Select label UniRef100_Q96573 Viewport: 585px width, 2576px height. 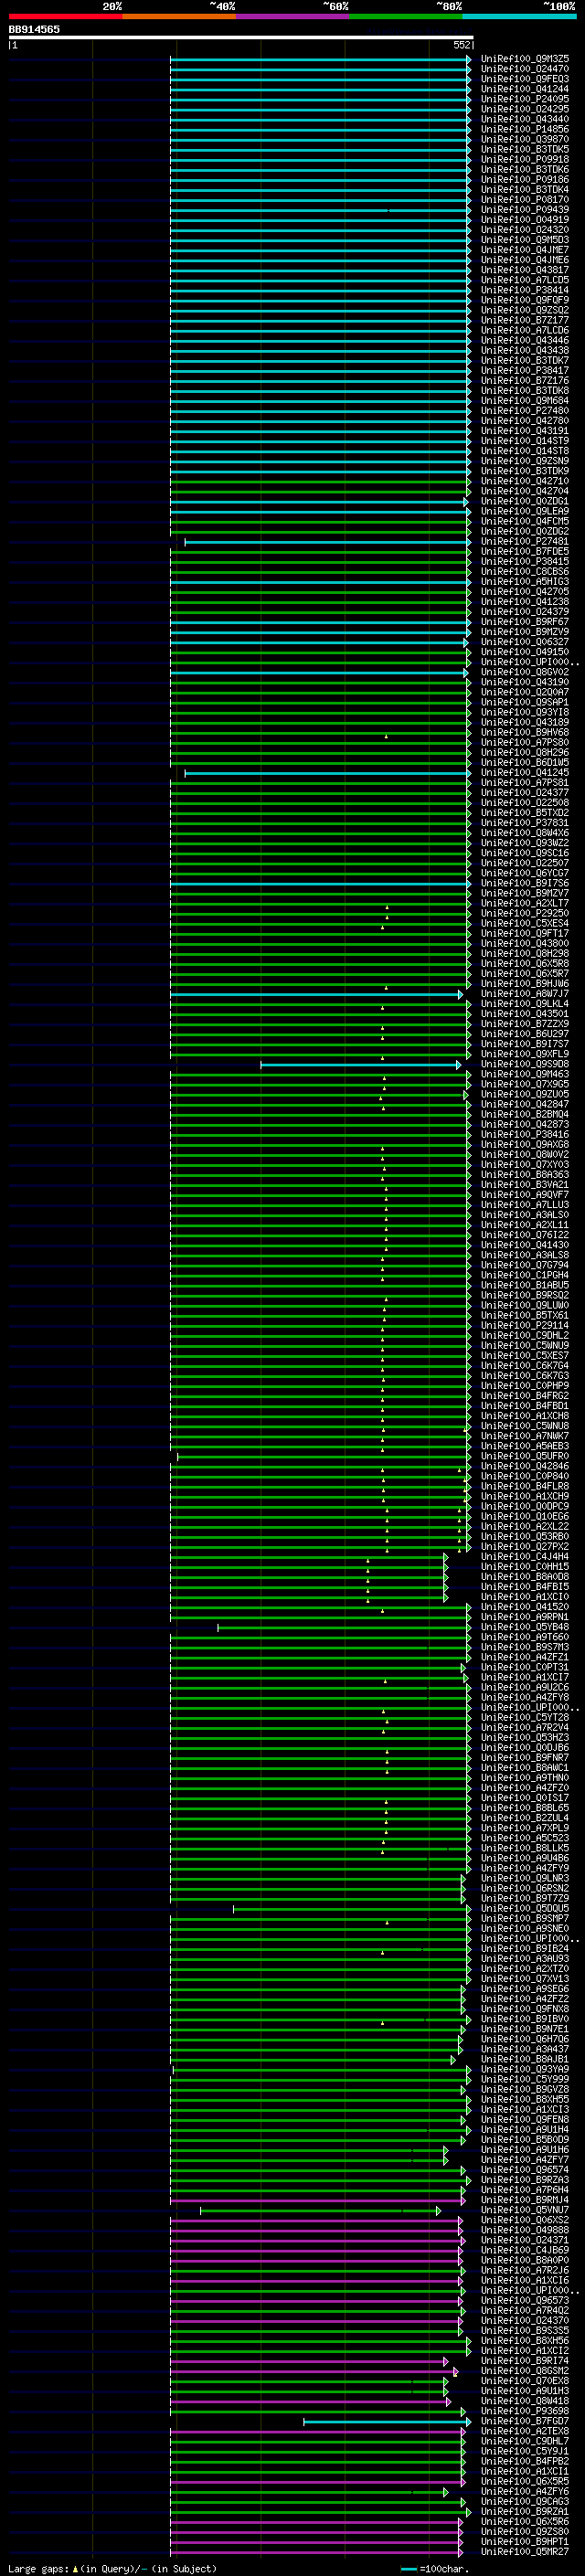pos(525,2300)
